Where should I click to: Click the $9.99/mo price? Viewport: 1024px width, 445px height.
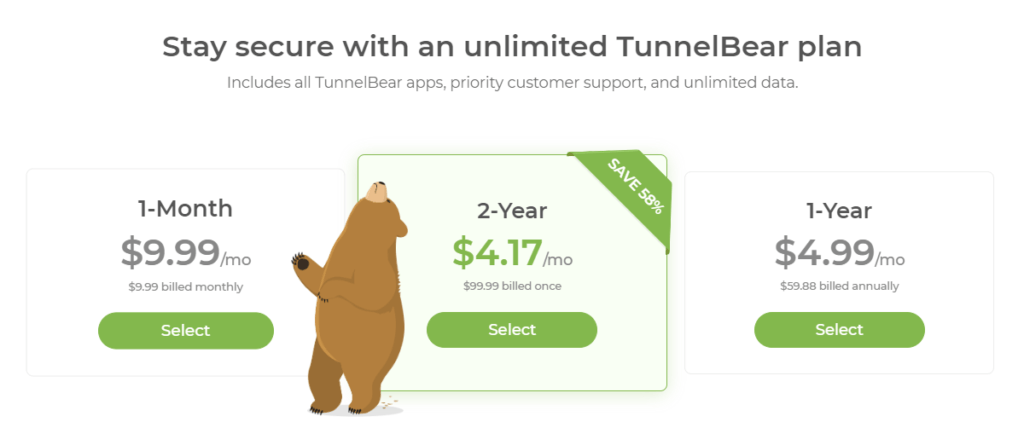186,253
